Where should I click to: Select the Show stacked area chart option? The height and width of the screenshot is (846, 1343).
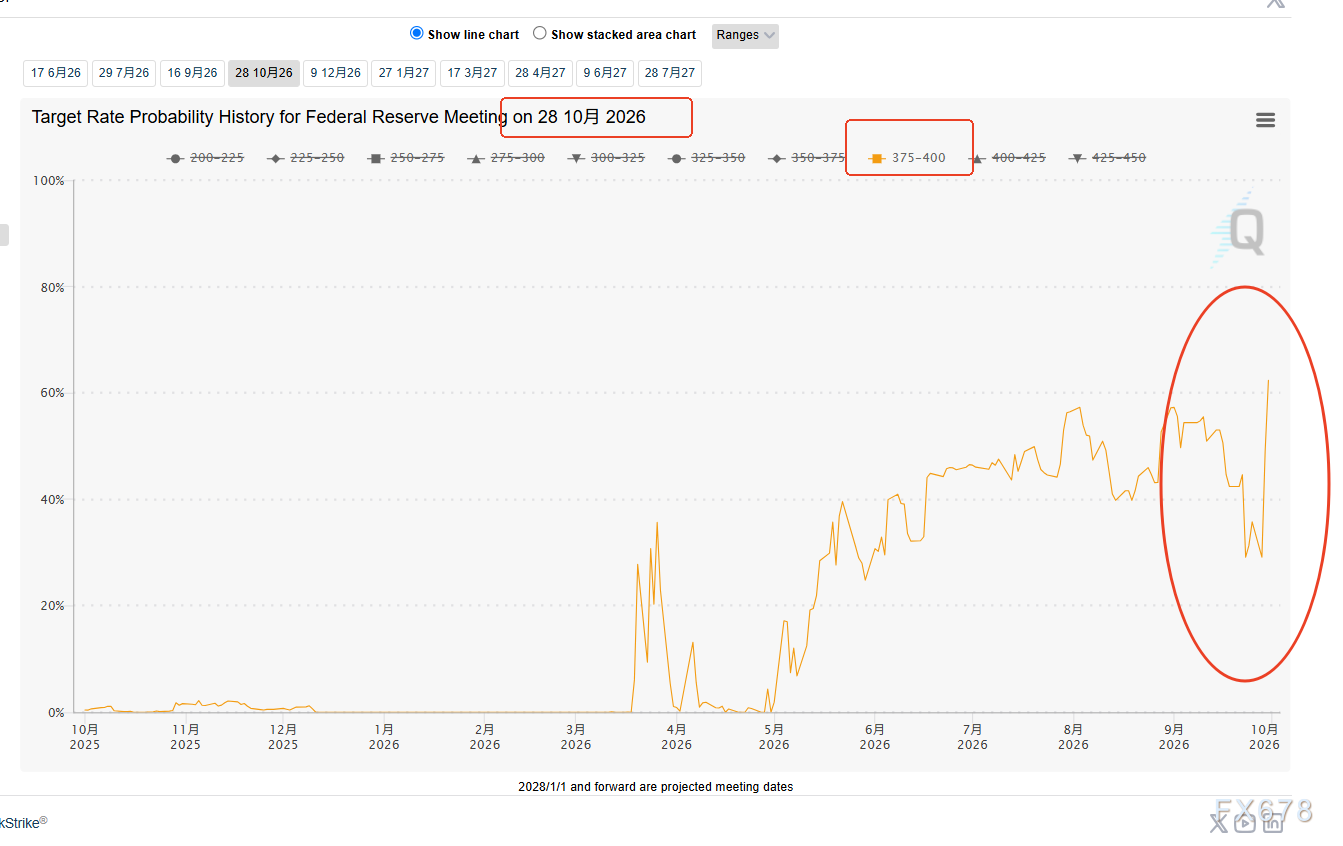[x=540, y=33]
